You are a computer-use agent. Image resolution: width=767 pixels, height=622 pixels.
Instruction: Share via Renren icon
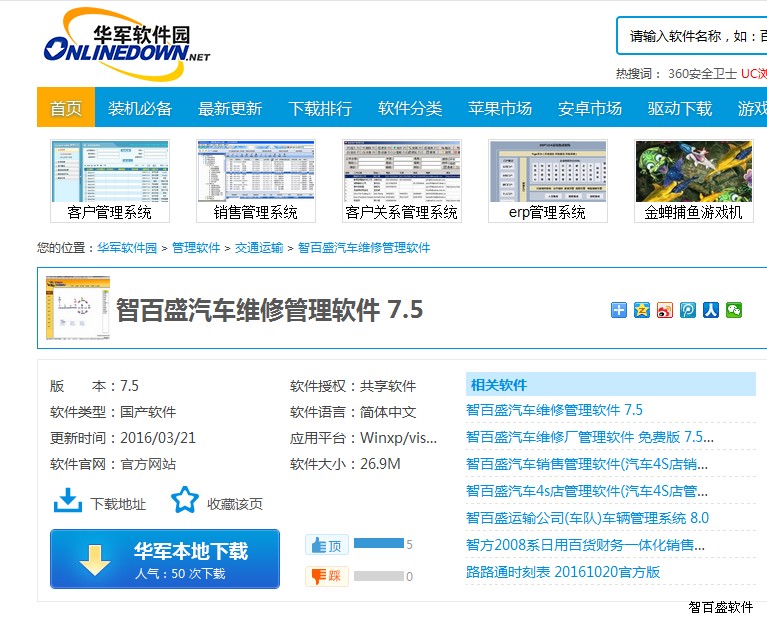711,310
